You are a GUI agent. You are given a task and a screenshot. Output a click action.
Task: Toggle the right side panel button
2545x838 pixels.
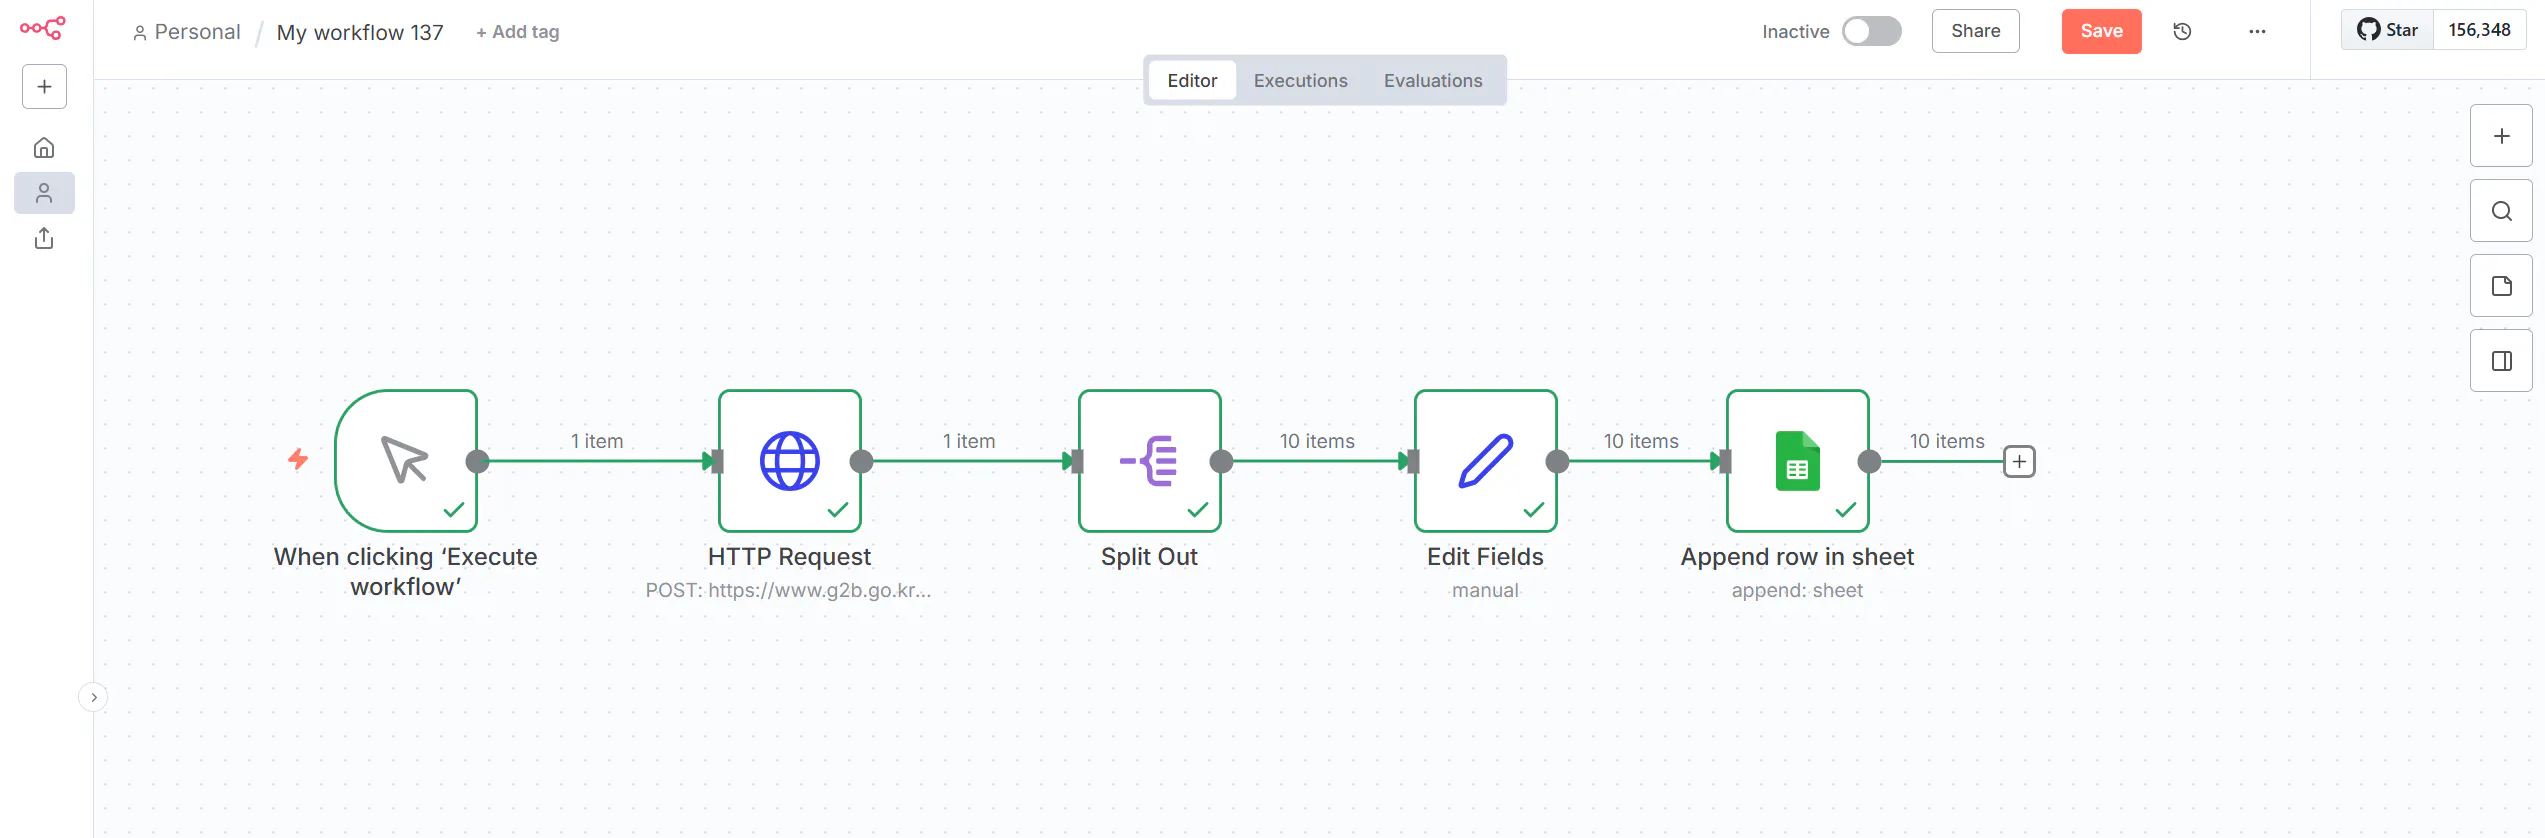coord(2501,361)
